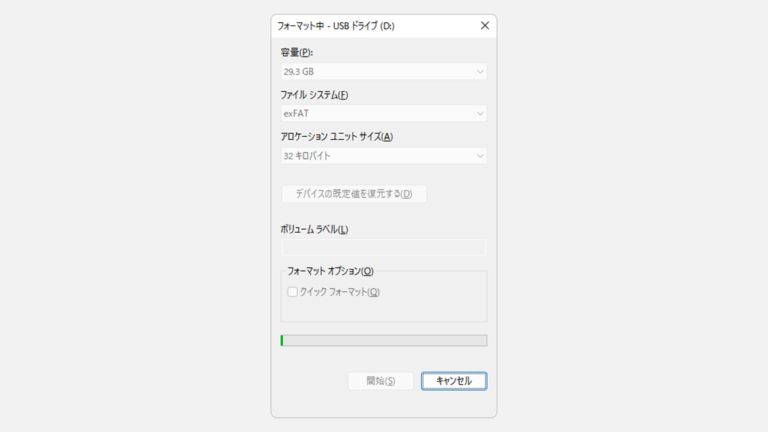This screenshot has height=432, width=768.
Task: Click the green format progress bar
Action: click(383, 340)
